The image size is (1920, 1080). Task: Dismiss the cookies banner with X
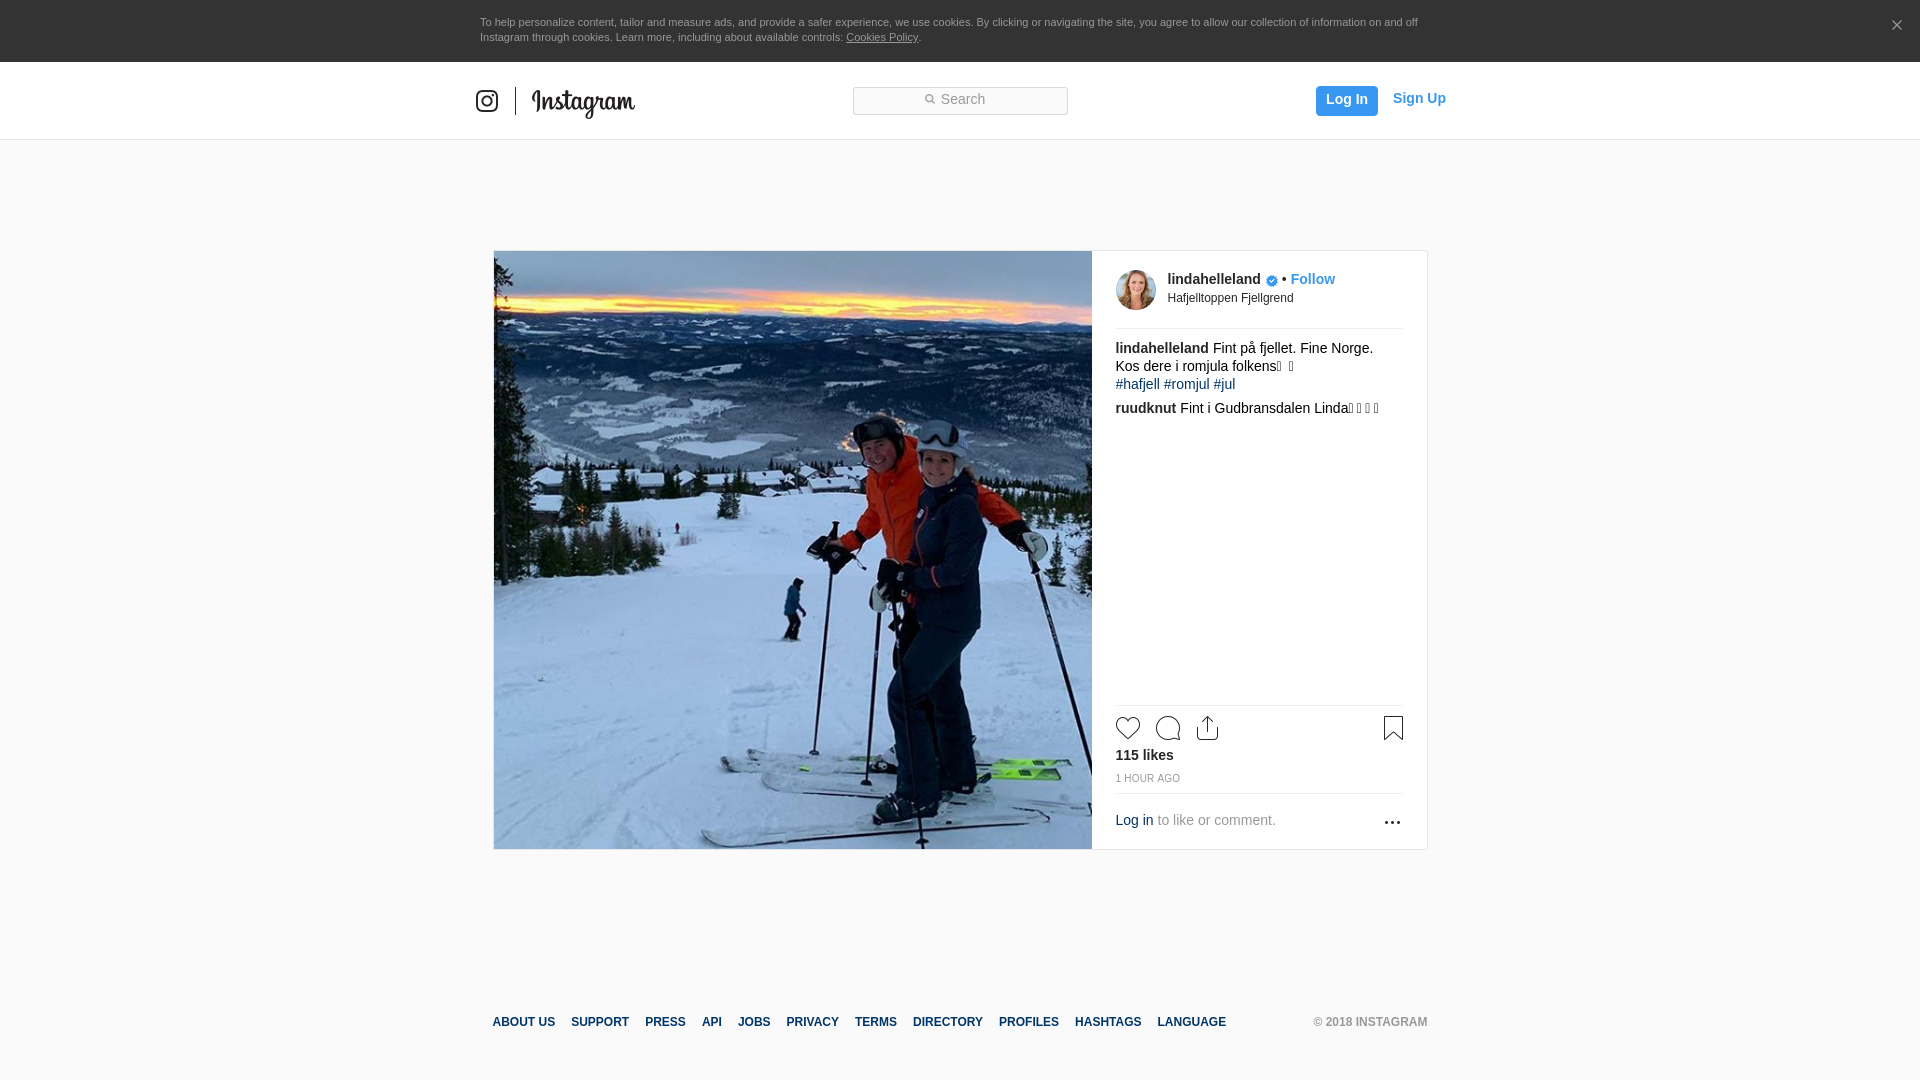click(1896, 26)
